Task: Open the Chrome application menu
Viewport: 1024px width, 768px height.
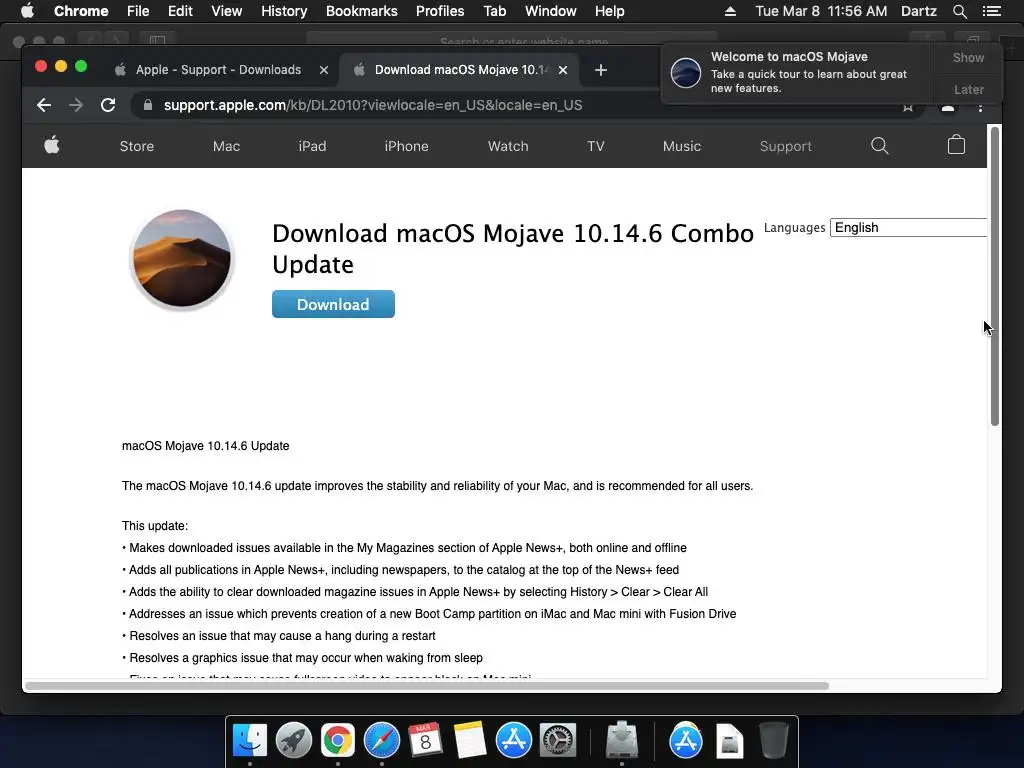Action: click(x=81, y=11)
